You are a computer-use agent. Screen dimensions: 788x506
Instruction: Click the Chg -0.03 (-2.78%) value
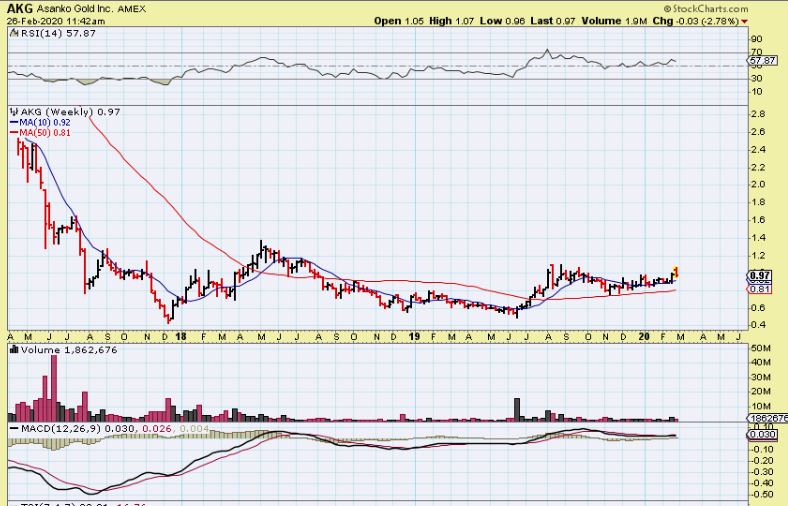coord(696,21)
